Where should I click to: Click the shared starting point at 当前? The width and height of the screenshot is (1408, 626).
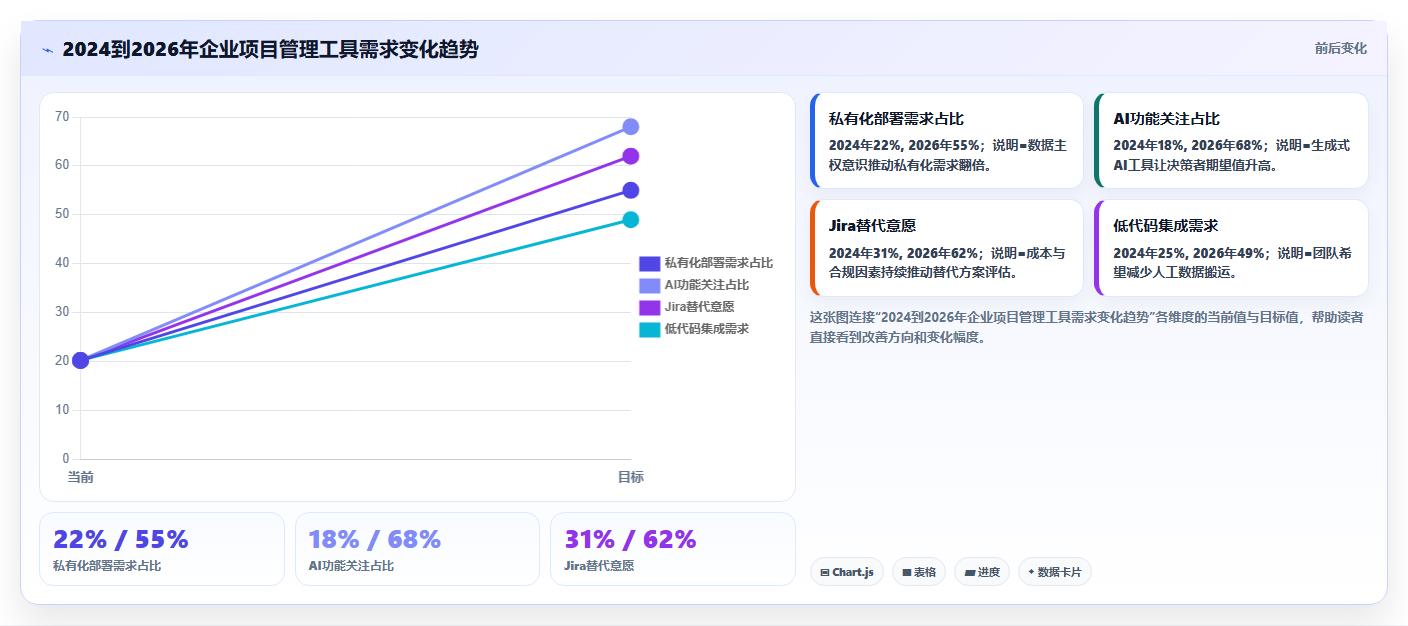click(81, 360)
